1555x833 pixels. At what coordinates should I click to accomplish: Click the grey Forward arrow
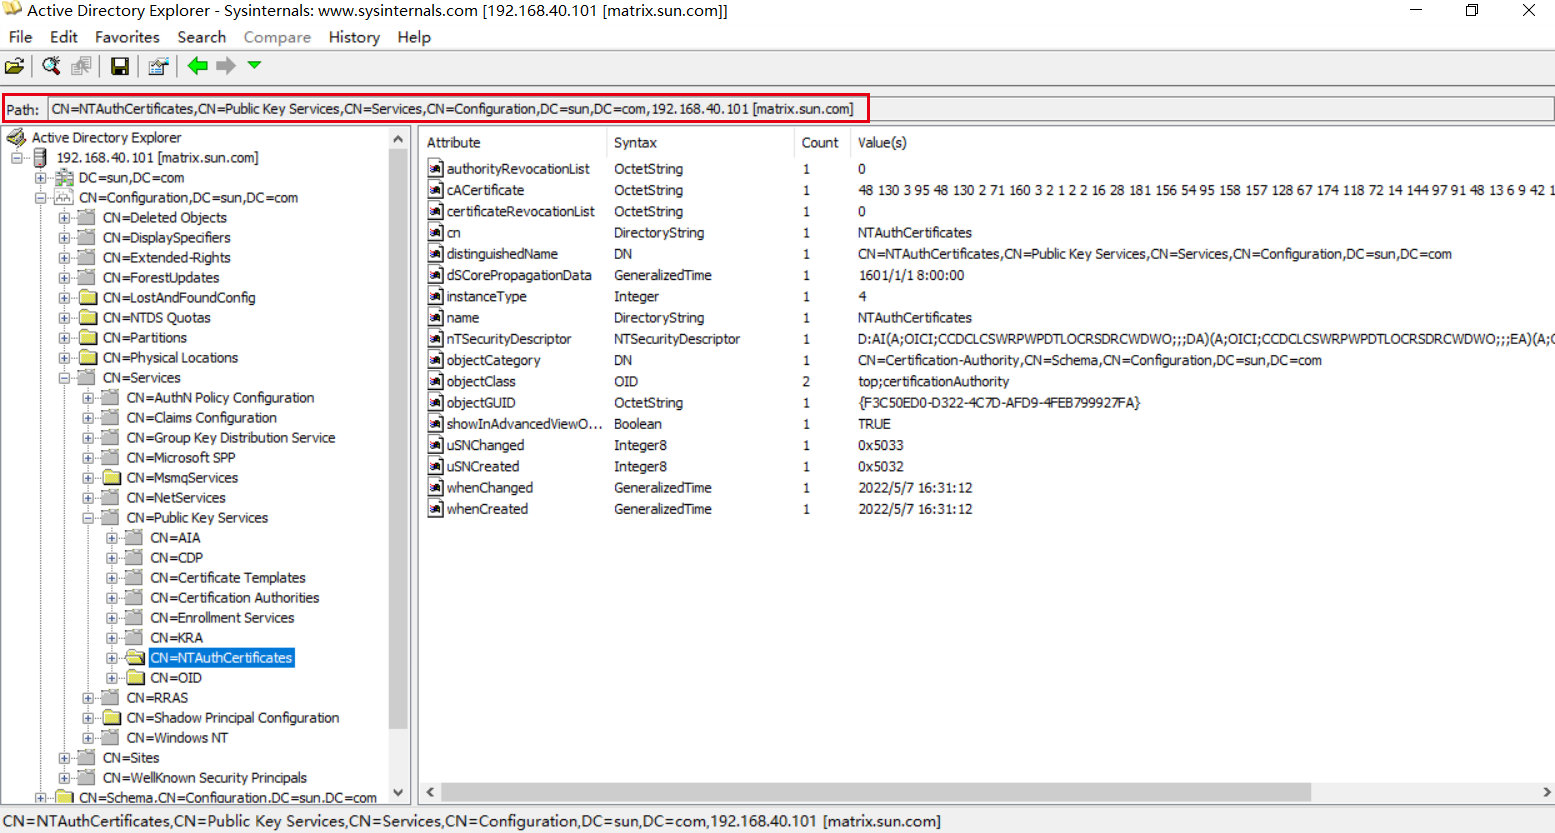[226, 66]
